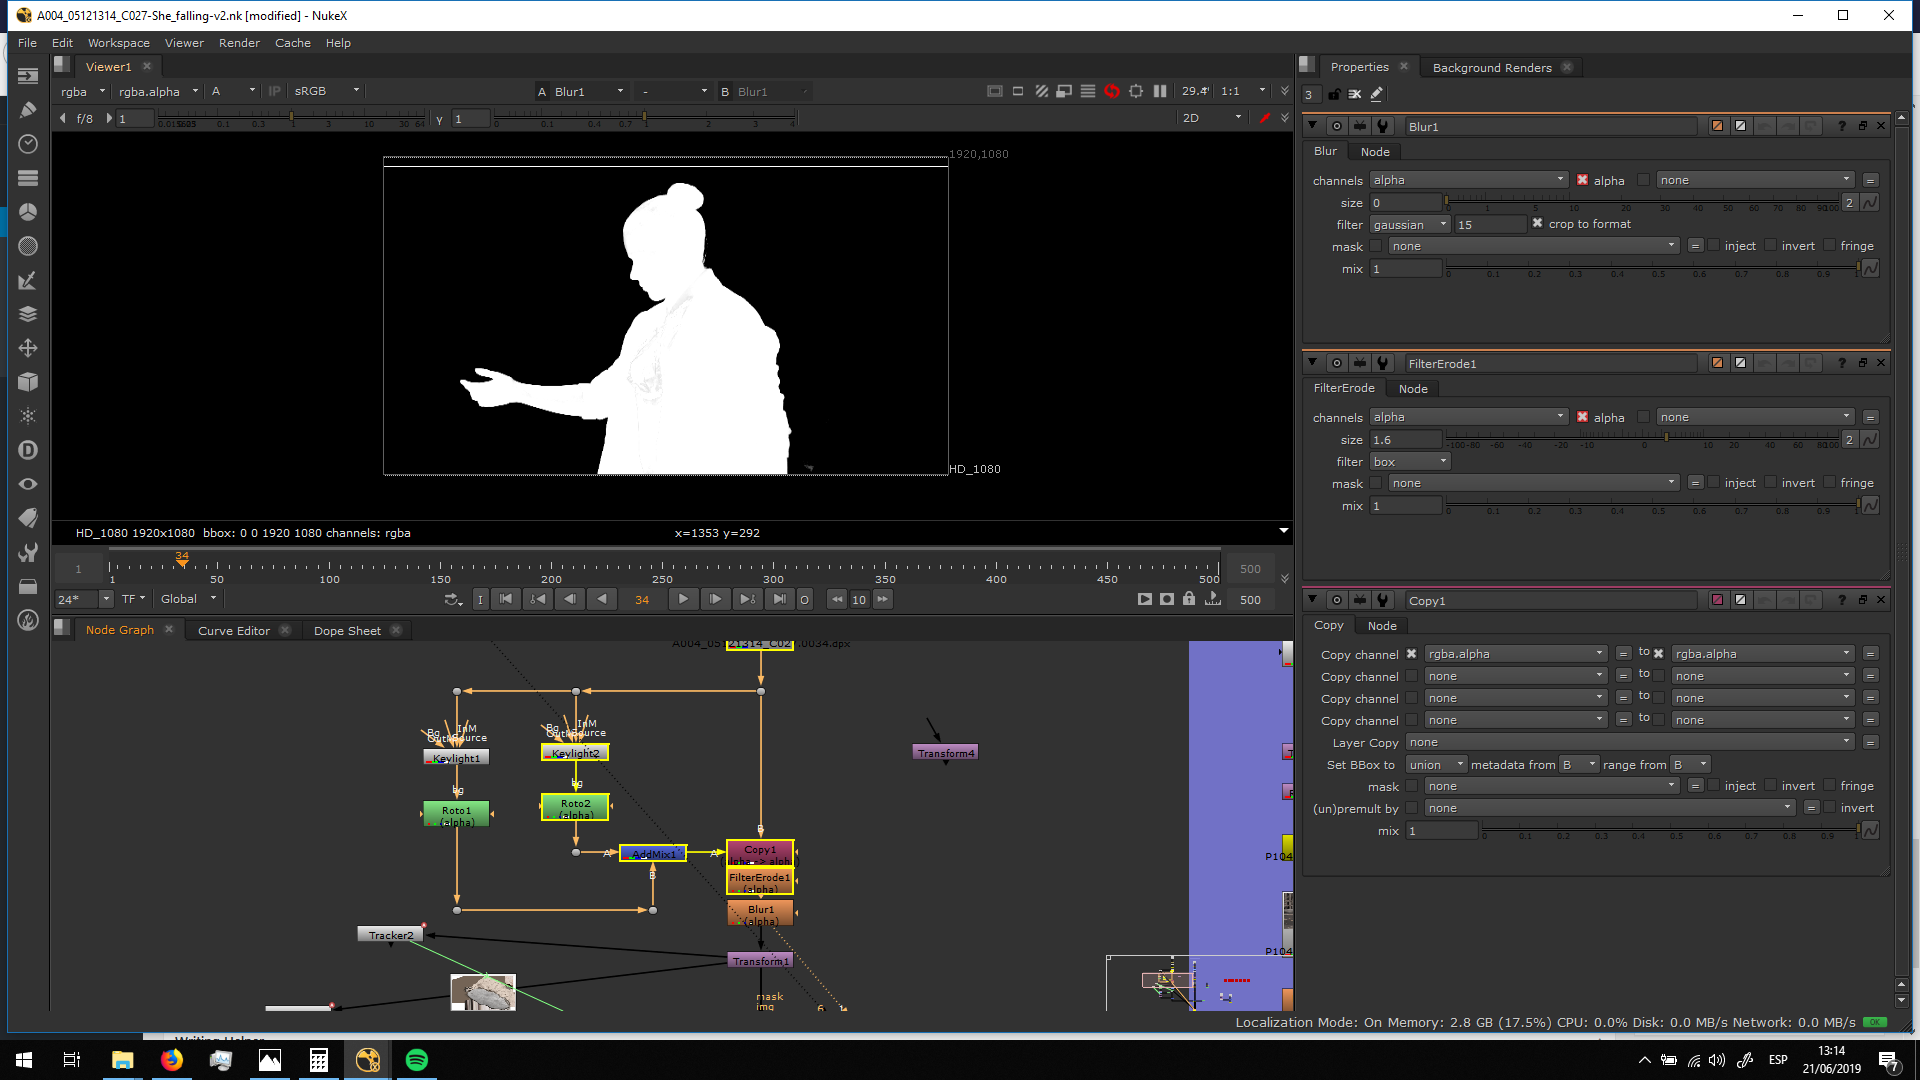
Task: Open the 3D nodes cube icon
Action: coord(28,382)
